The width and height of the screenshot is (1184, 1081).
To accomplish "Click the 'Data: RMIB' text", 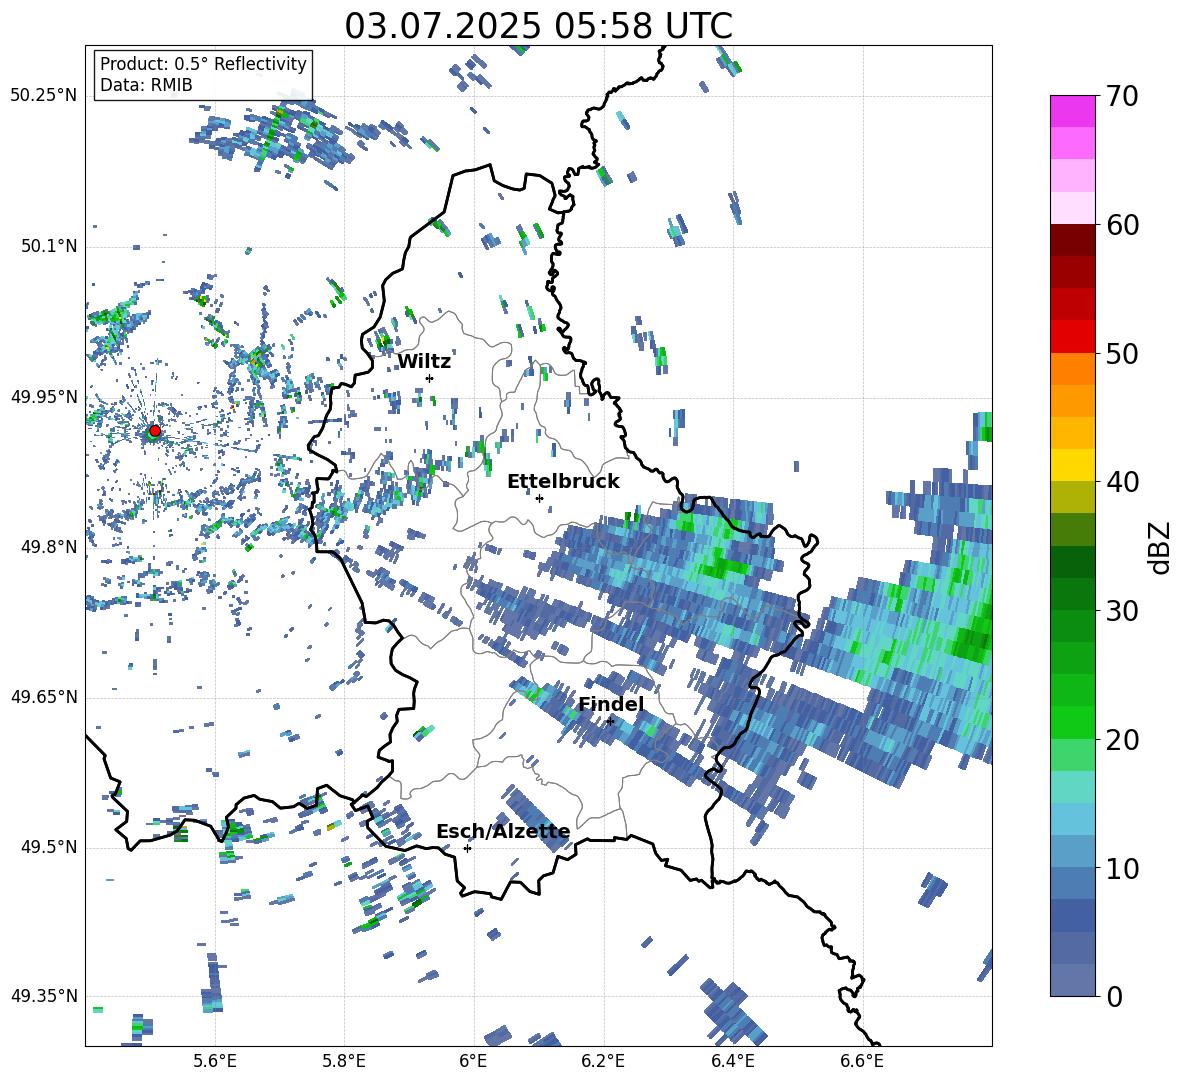I will 146,85.
